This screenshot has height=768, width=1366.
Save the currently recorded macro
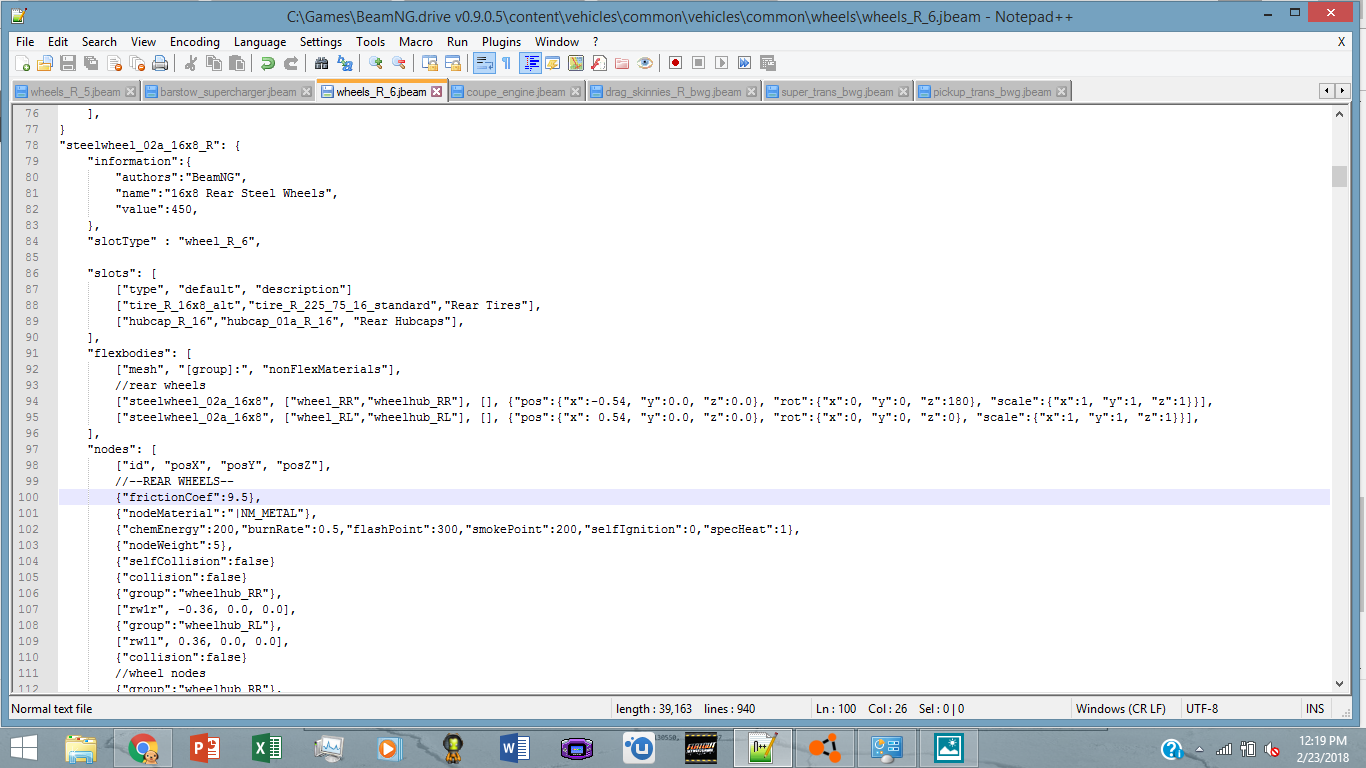pyautogui.click(x=768, y=63)
